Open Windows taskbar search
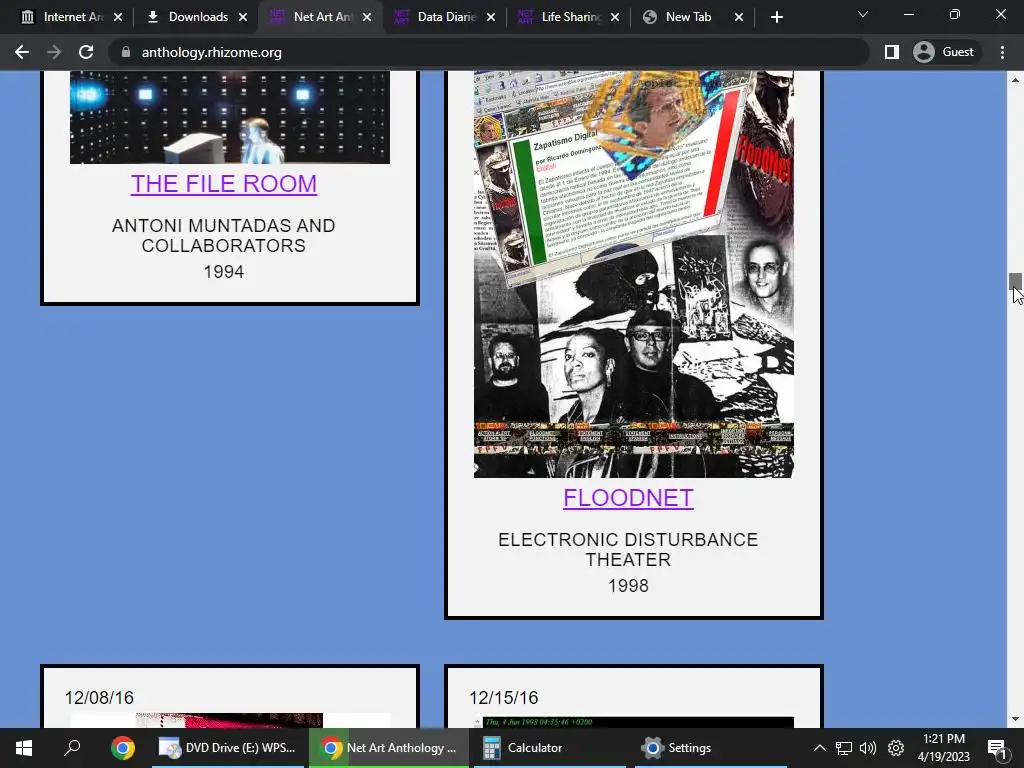 pyautogui.click(x=72, y=748)
